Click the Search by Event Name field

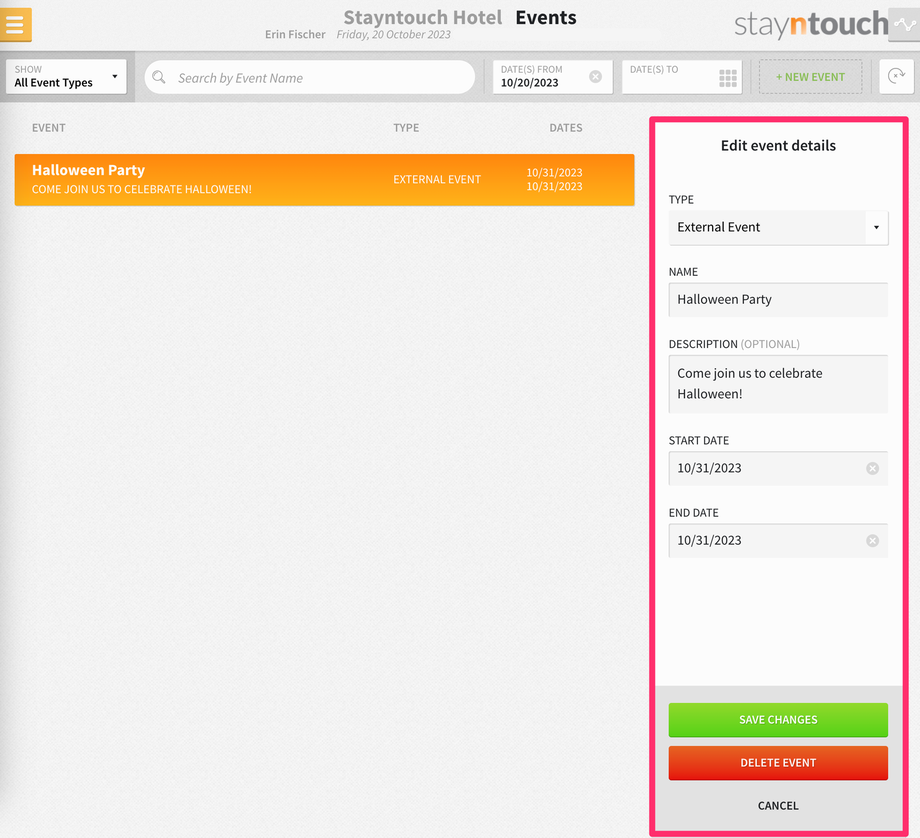point(310,77)
